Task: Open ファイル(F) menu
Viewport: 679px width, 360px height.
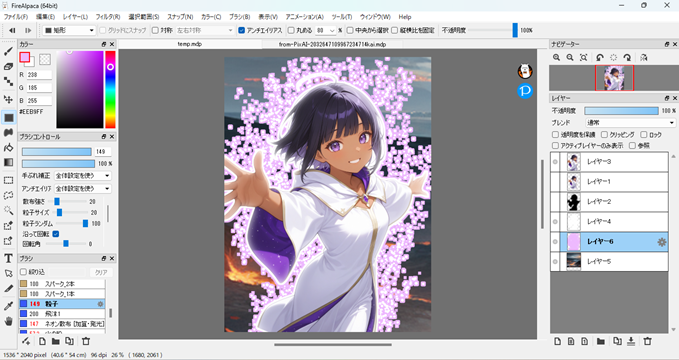Action: (16, 17)
